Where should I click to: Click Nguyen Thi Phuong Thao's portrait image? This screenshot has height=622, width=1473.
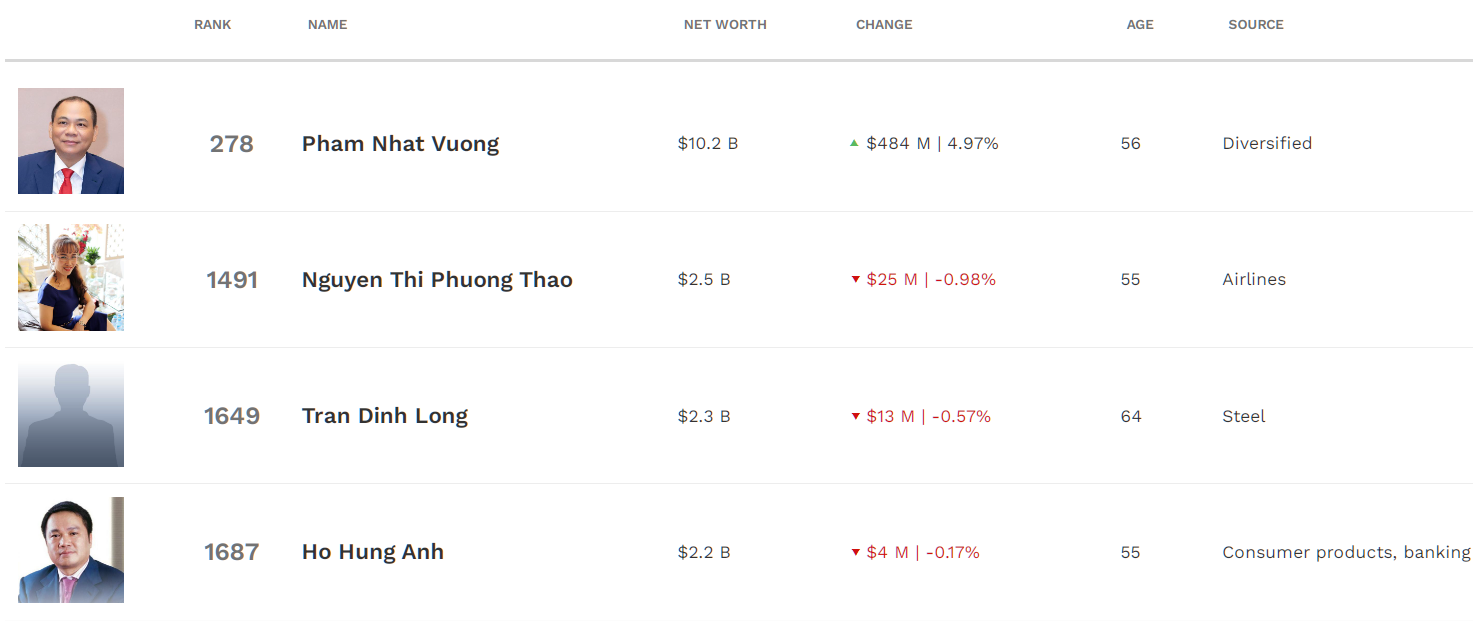point(71,277)
